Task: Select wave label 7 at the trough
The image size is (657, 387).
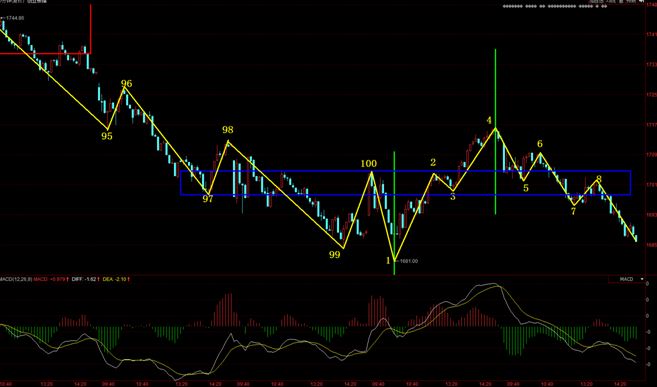Action: coord(573,212)
